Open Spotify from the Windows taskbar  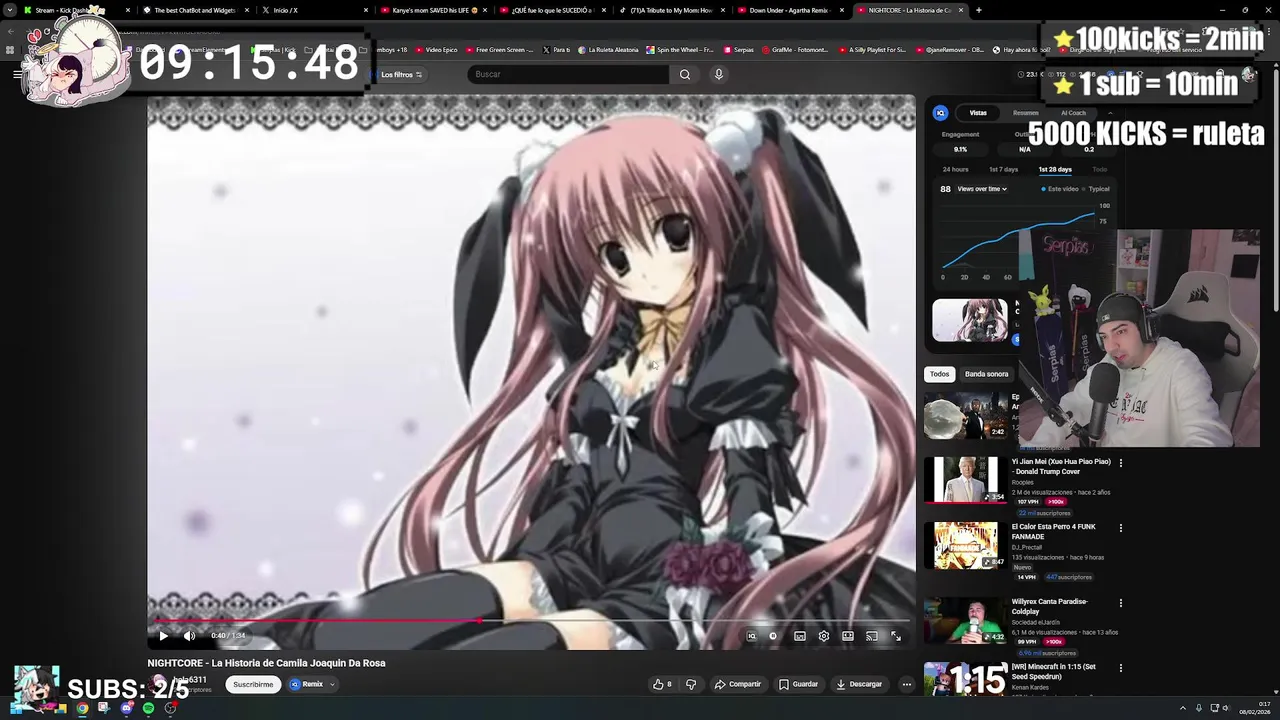[148, 709]
